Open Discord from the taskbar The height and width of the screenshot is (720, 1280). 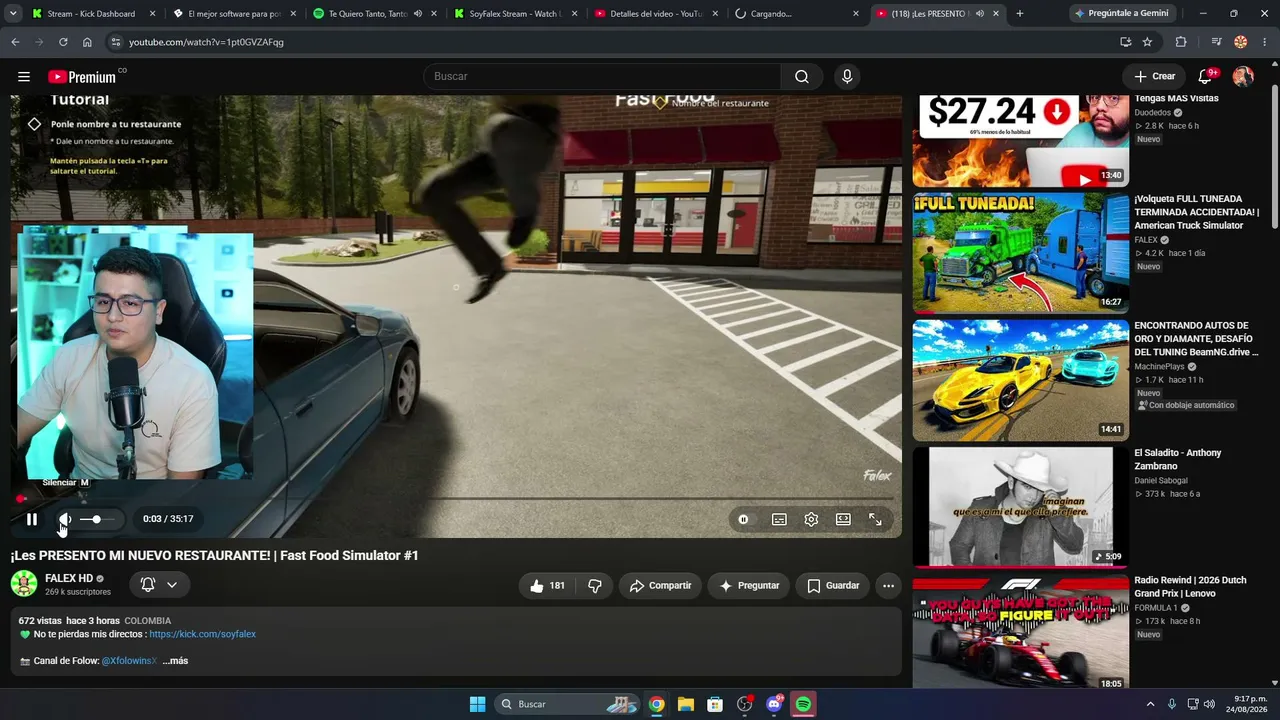[774, 704]
